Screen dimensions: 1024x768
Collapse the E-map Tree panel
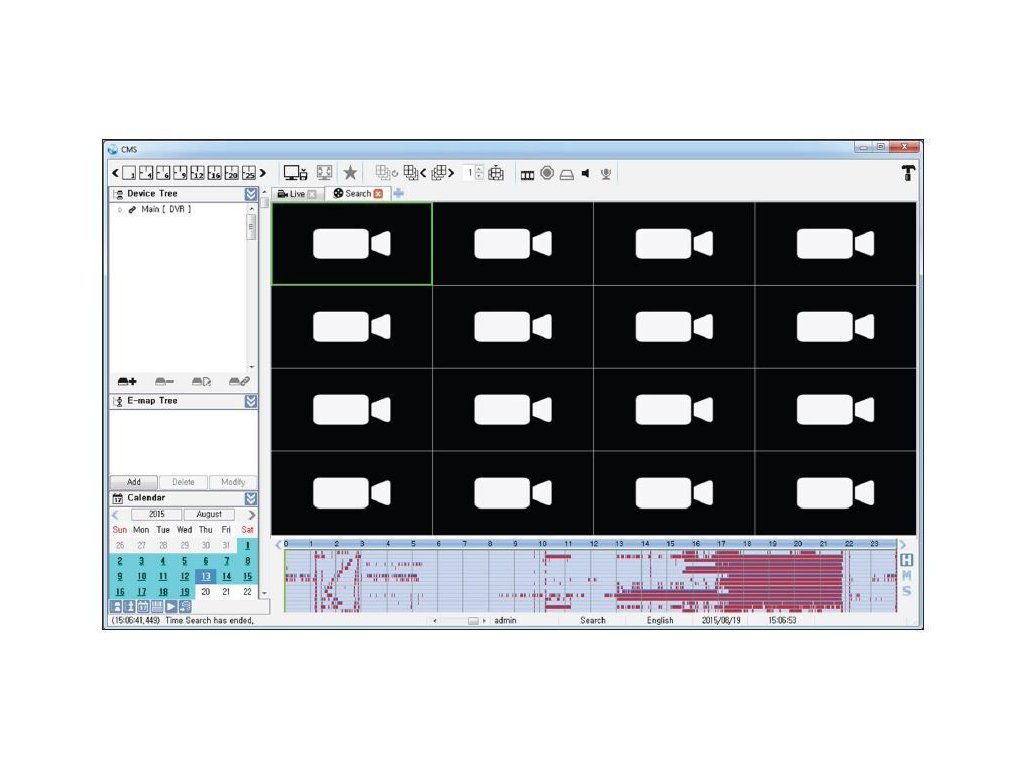click(x=251, y=402)
